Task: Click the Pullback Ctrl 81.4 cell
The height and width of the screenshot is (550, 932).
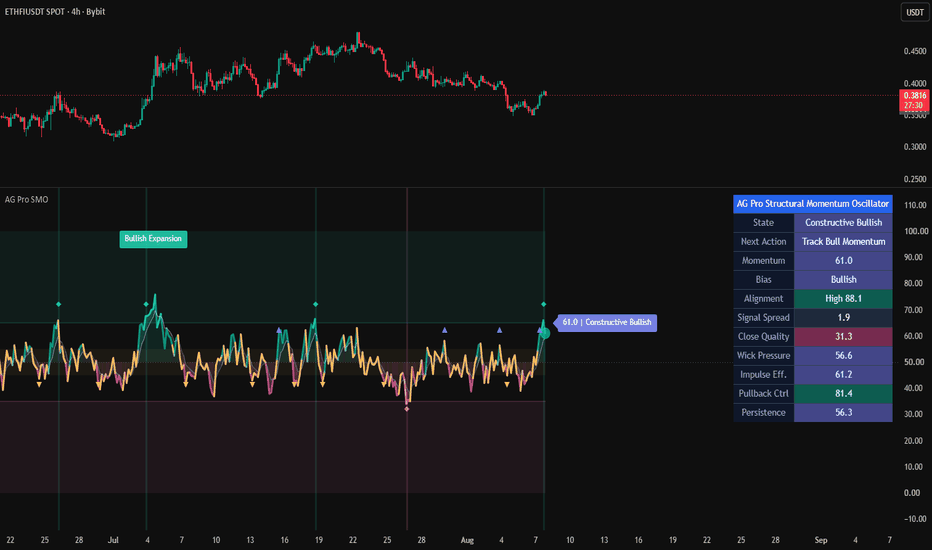Action: coord(843,394)
